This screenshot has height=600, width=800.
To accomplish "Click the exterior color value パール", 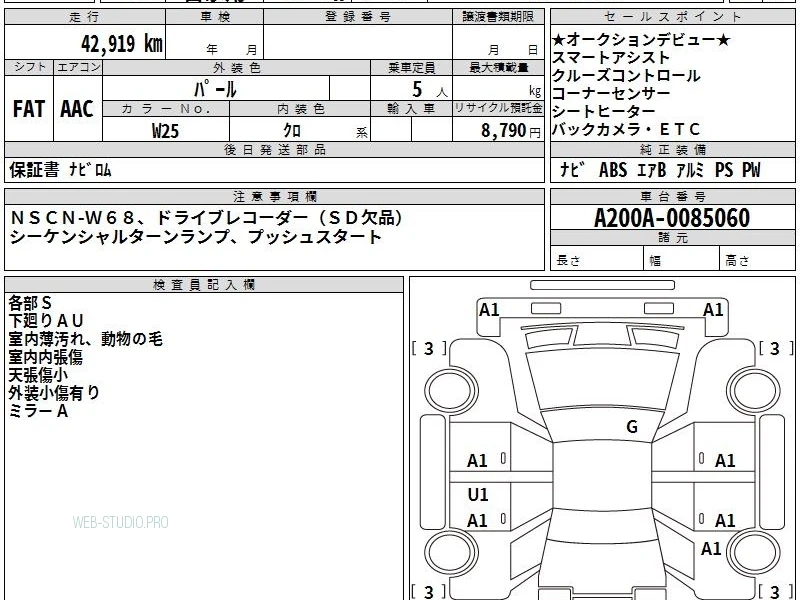I will [215, 89].
